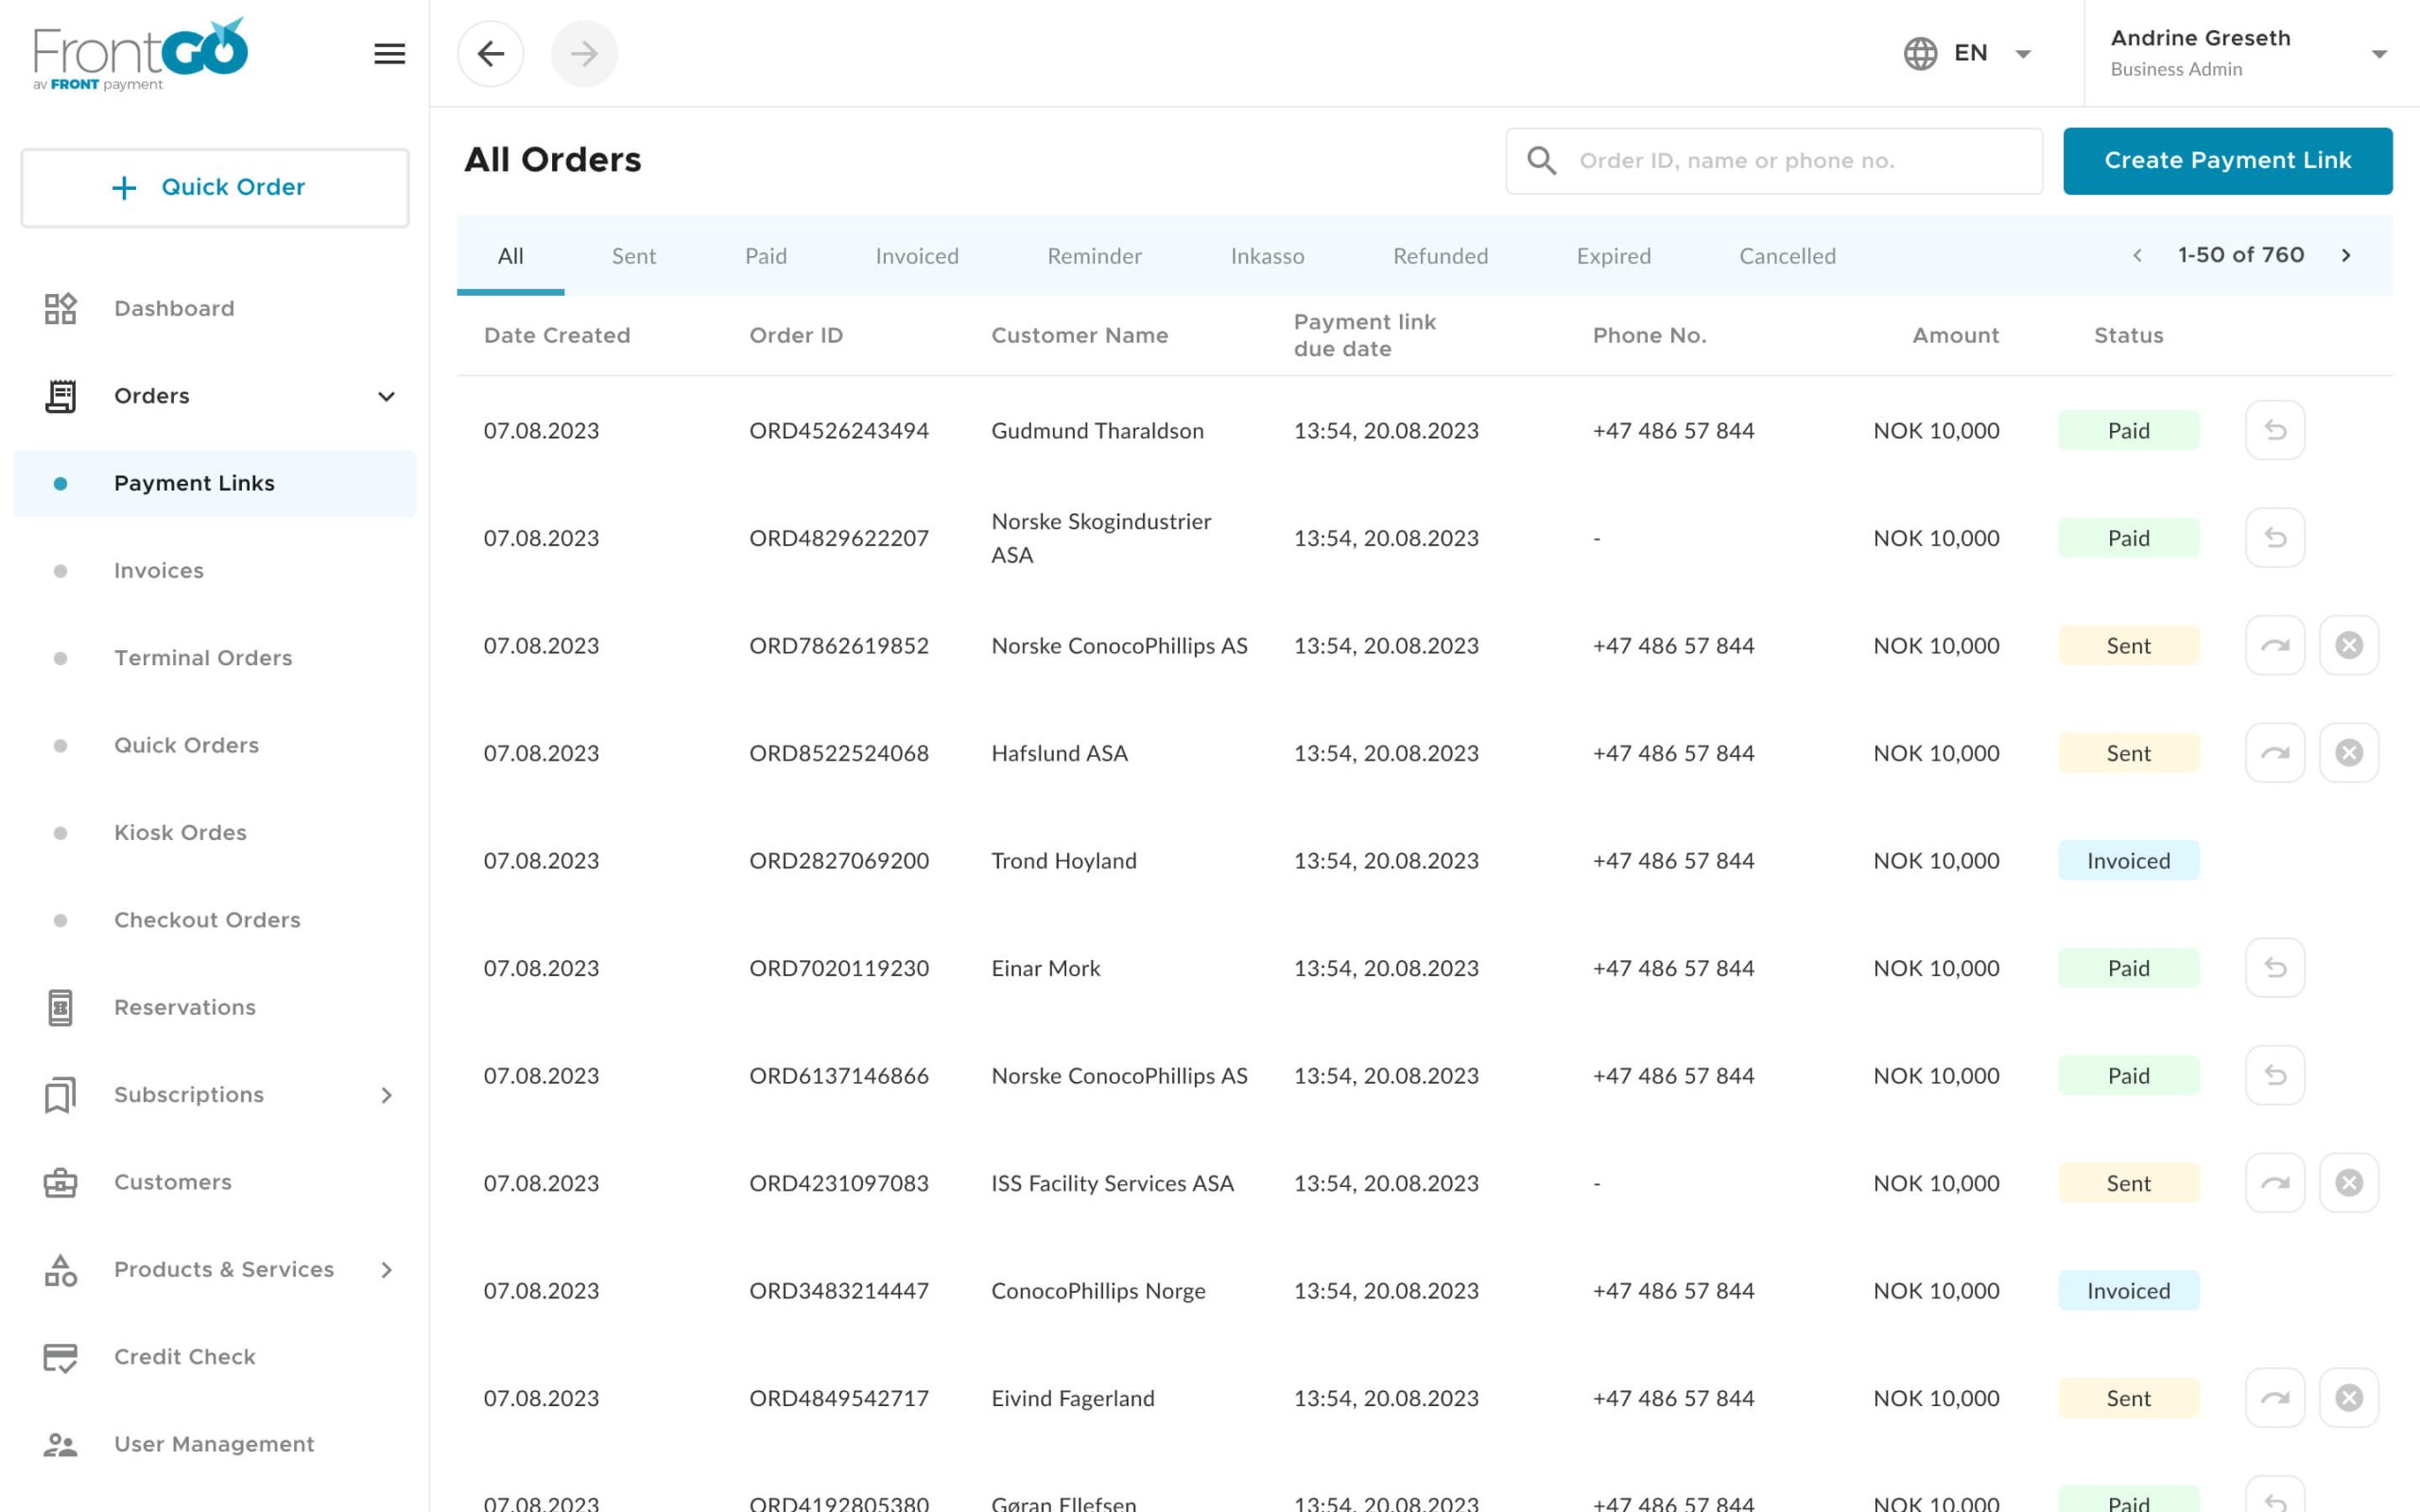Click the back arrow navigation button

pyautogui.click(x=490, y=54)
